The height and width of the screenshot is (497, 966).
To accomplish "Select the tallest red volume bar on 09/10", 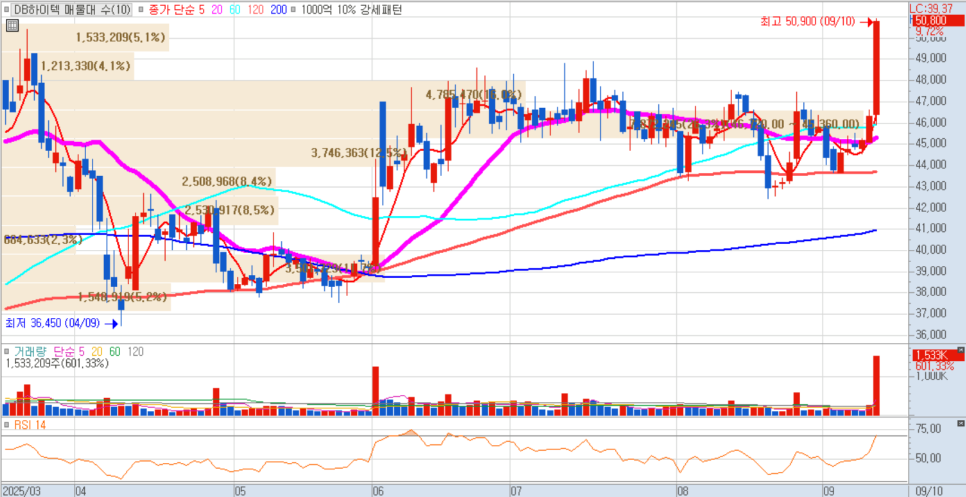I will [876, 386].
